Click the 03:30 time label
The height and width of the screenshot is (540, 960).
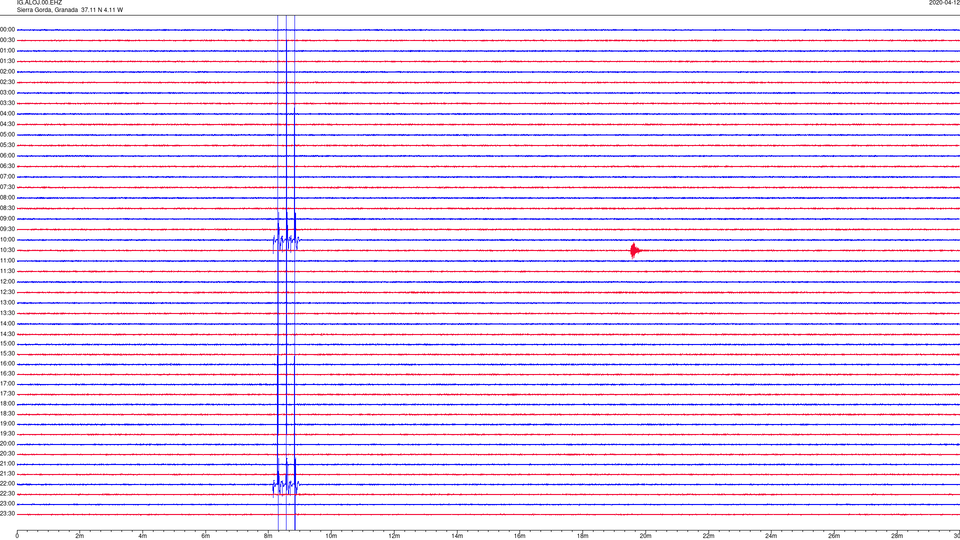click(7, 103)
